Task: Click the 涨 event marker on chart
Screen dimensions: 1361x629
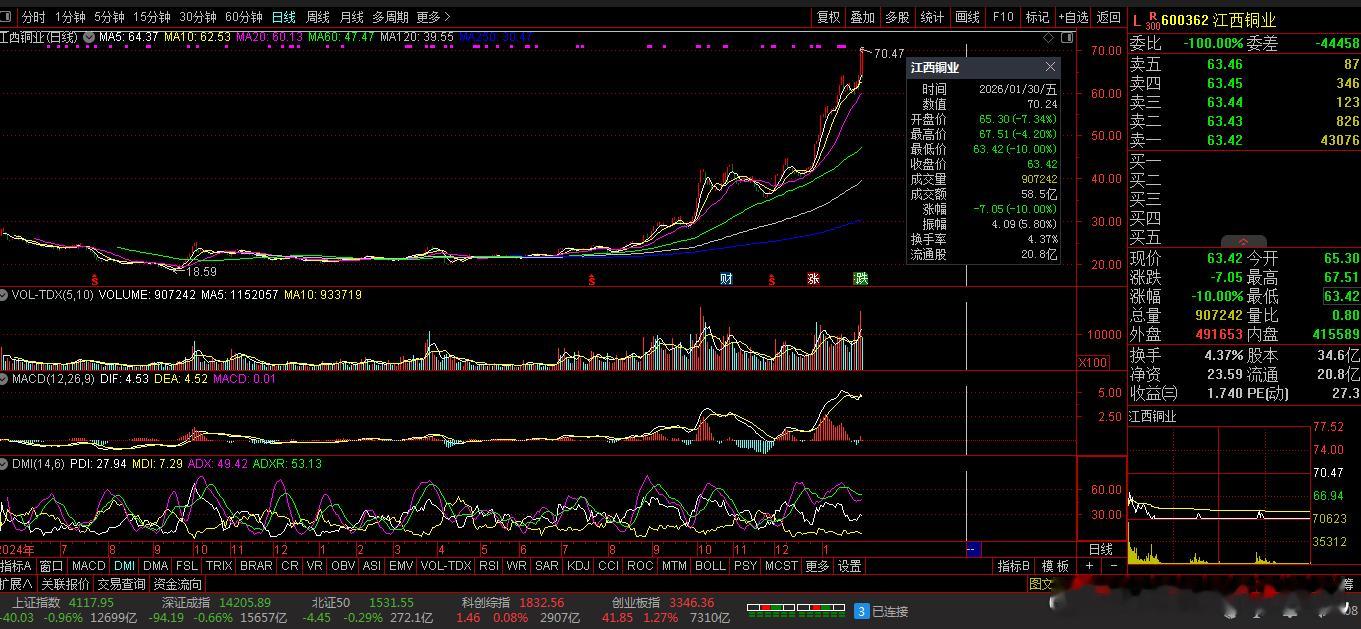Action: pyautogui.click(x=813, y=279)
